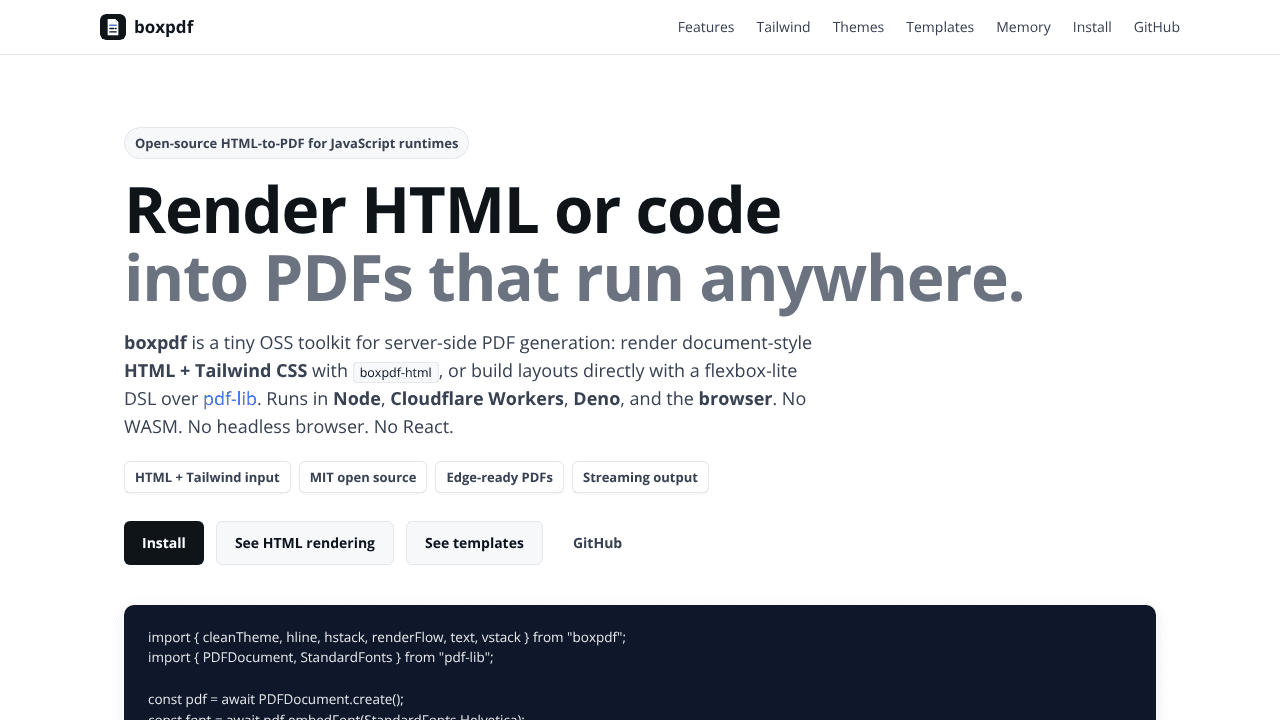Click the 'Open-source HTML-to-PDF for JavaScript runtimes' pill
This screenshot has height=720, width=1280.
pyautogui.click(x=296, y=143)
